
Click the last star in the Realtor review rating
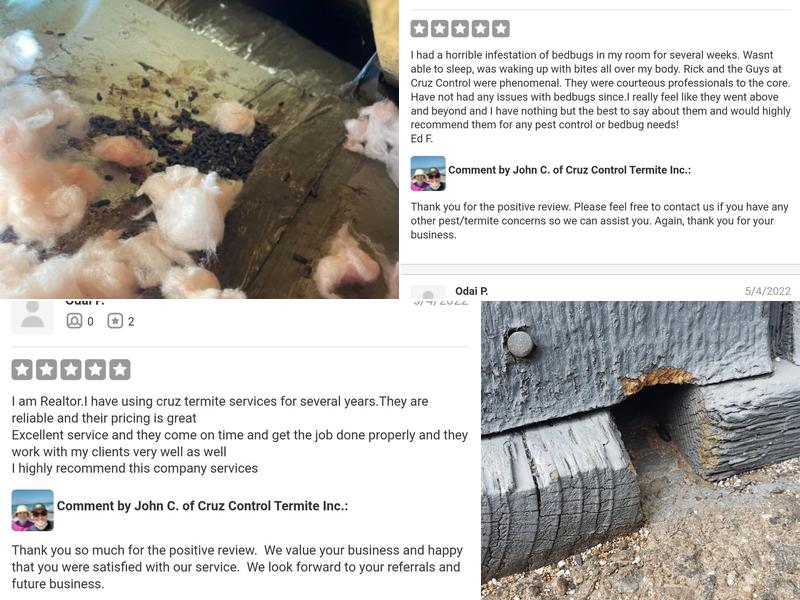click(x=120, y=369)
